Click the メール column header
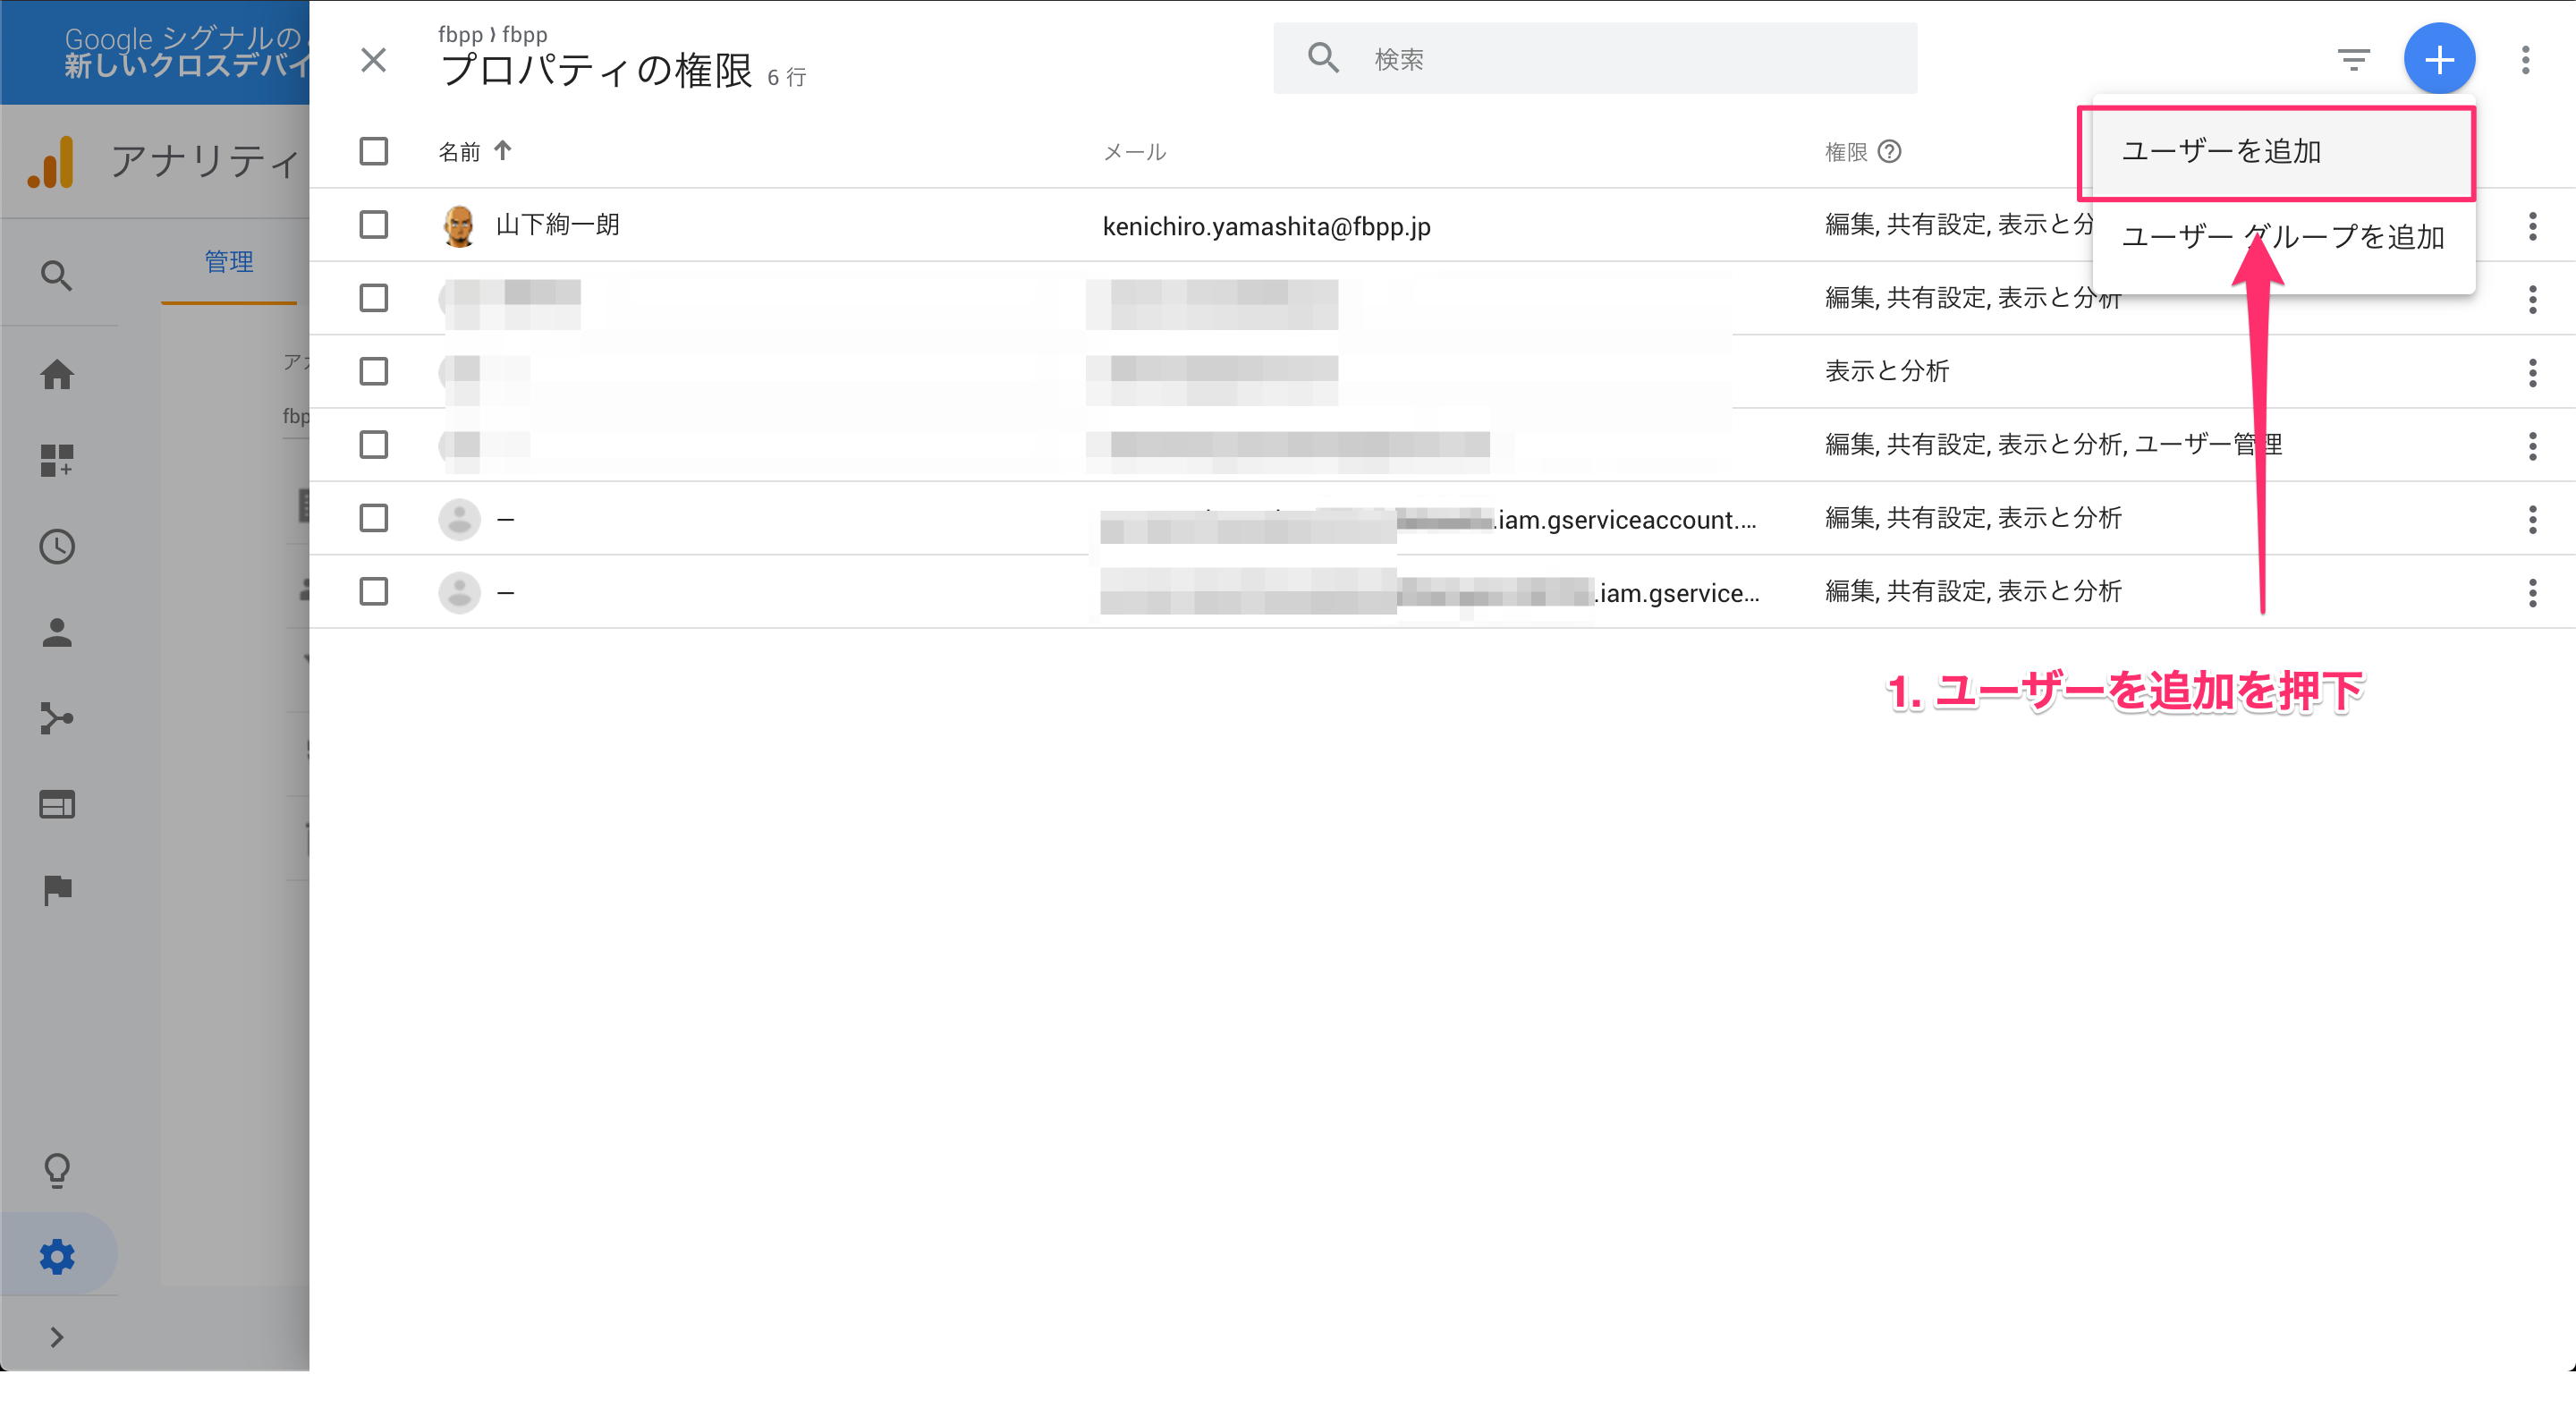The height and width of the screenshot is (1408, 2576). click(1134, 152)
